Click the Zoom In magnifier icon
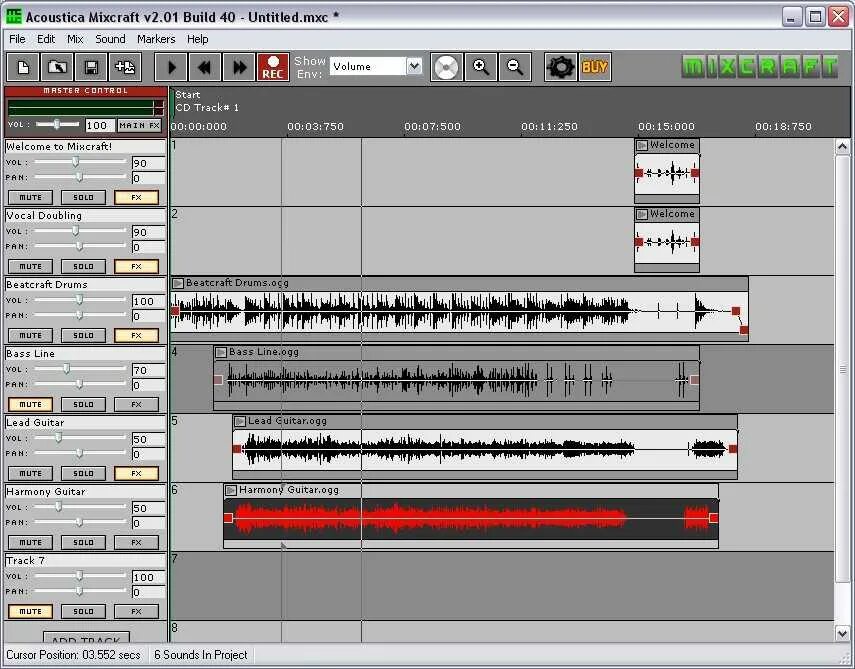855x669 pixels. pos(480,67)
